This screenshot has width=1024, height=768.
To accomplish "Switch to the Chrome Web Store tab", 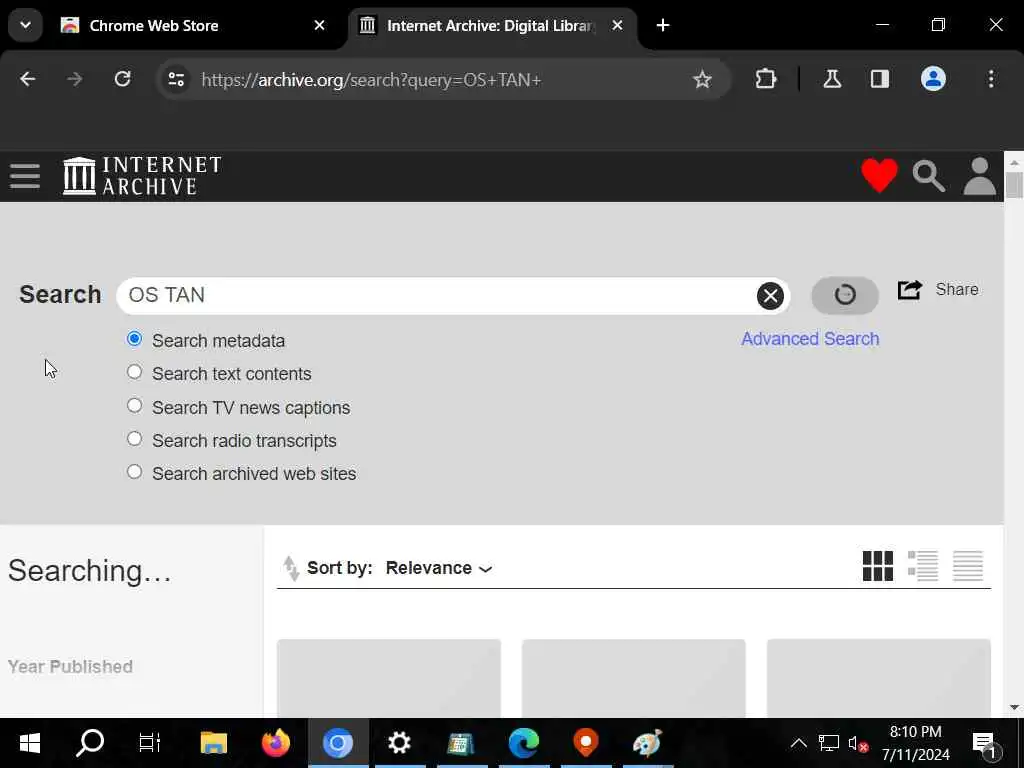I will [x=193, y=26].
